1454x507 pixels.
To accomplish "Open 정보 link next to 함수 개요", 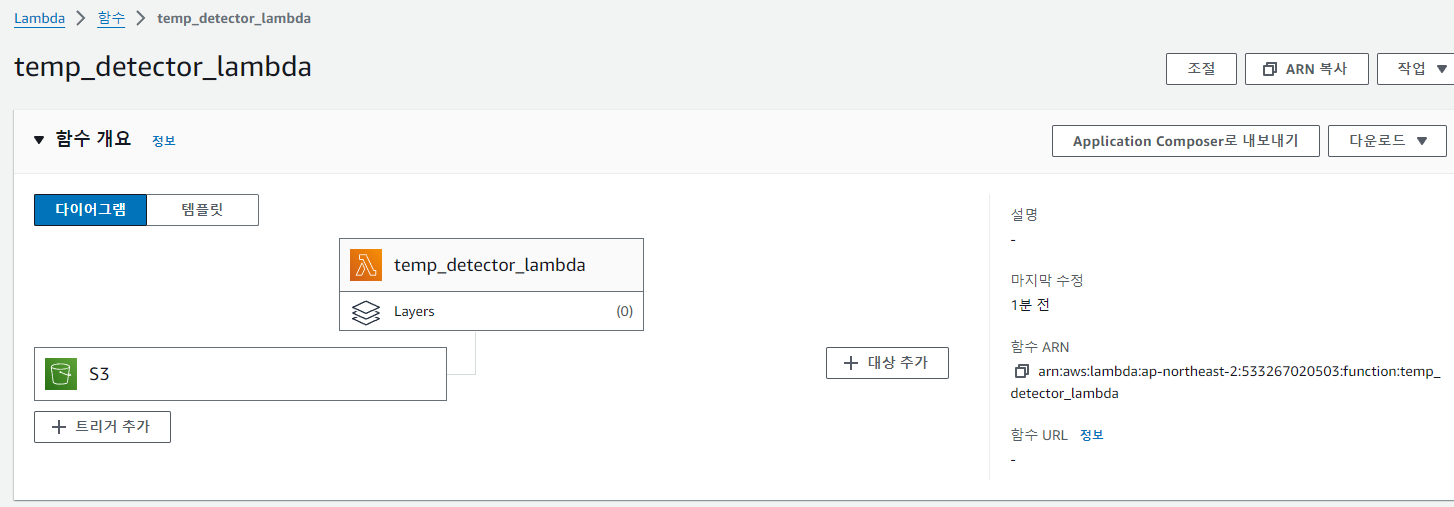I will pos(164,141).
